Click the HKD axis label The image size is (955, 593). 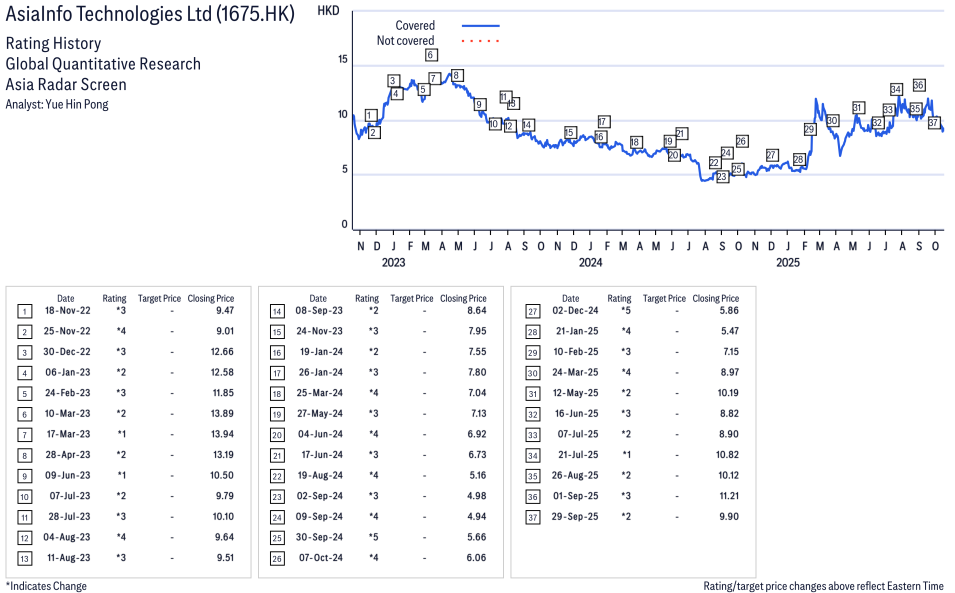(x=328, y=10)
